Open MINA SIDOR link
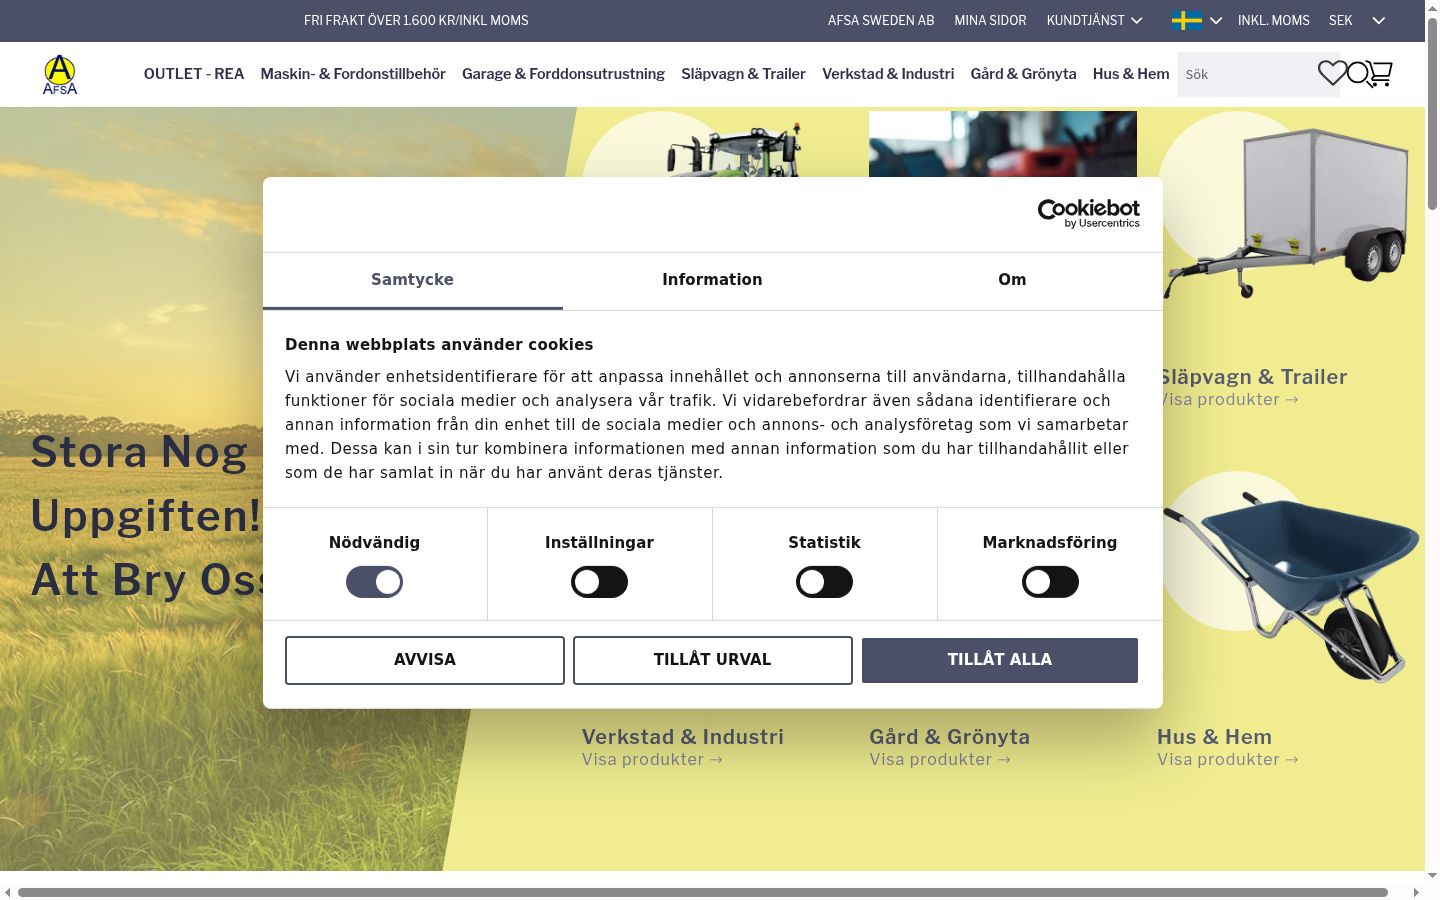The image size is (1440, 900). (990, 20)
